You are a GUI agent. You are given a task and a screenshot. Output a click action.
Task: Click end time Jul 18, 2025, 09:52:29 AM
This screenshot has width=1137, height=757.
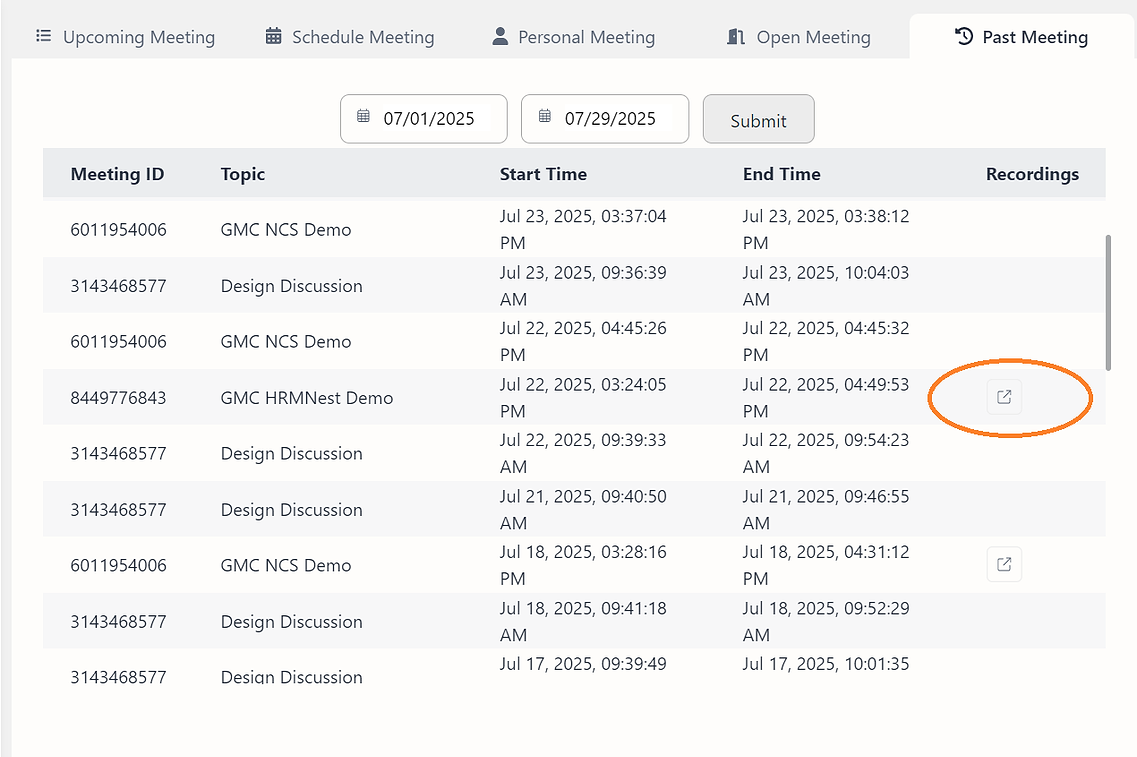(x=826, y=621)
